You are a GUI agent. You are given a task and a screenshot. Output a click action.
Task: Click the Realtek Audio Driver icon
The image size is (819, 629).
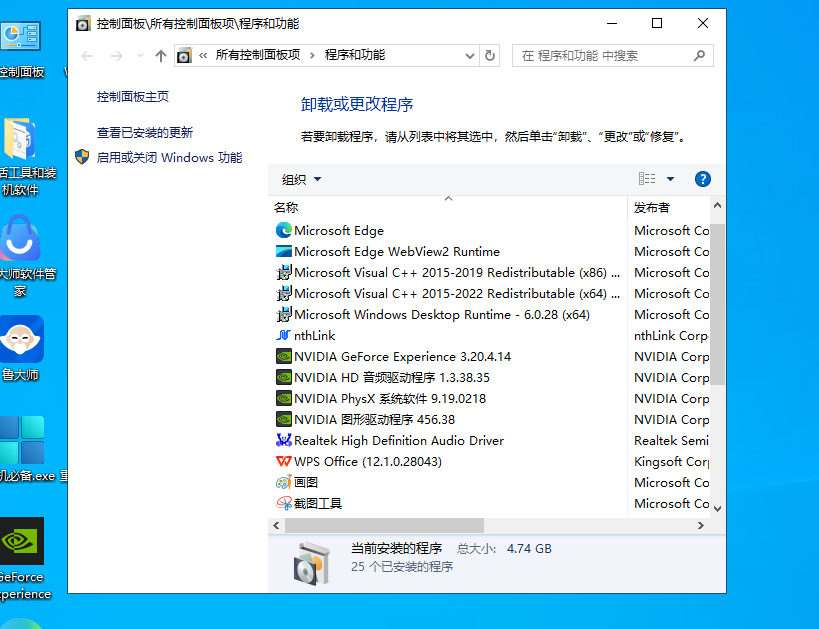coord(284,440)
